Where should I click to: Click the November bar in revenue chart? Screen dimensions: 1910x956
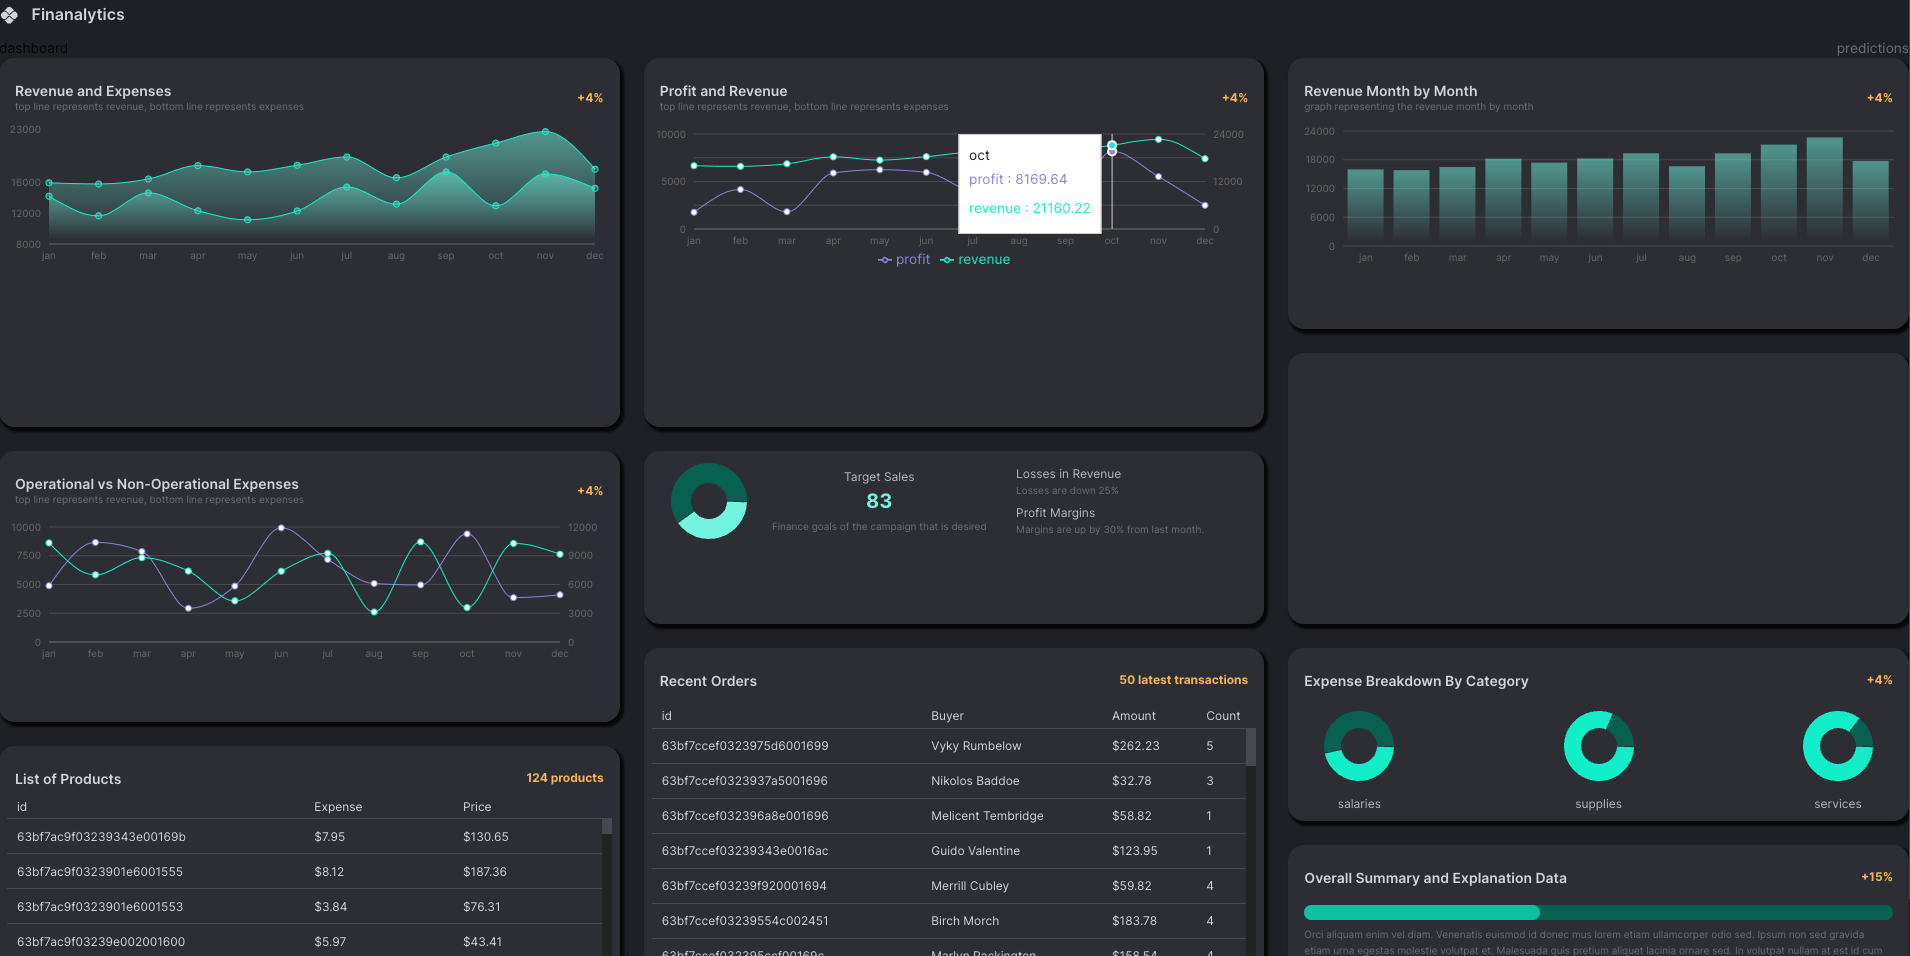1824,190
